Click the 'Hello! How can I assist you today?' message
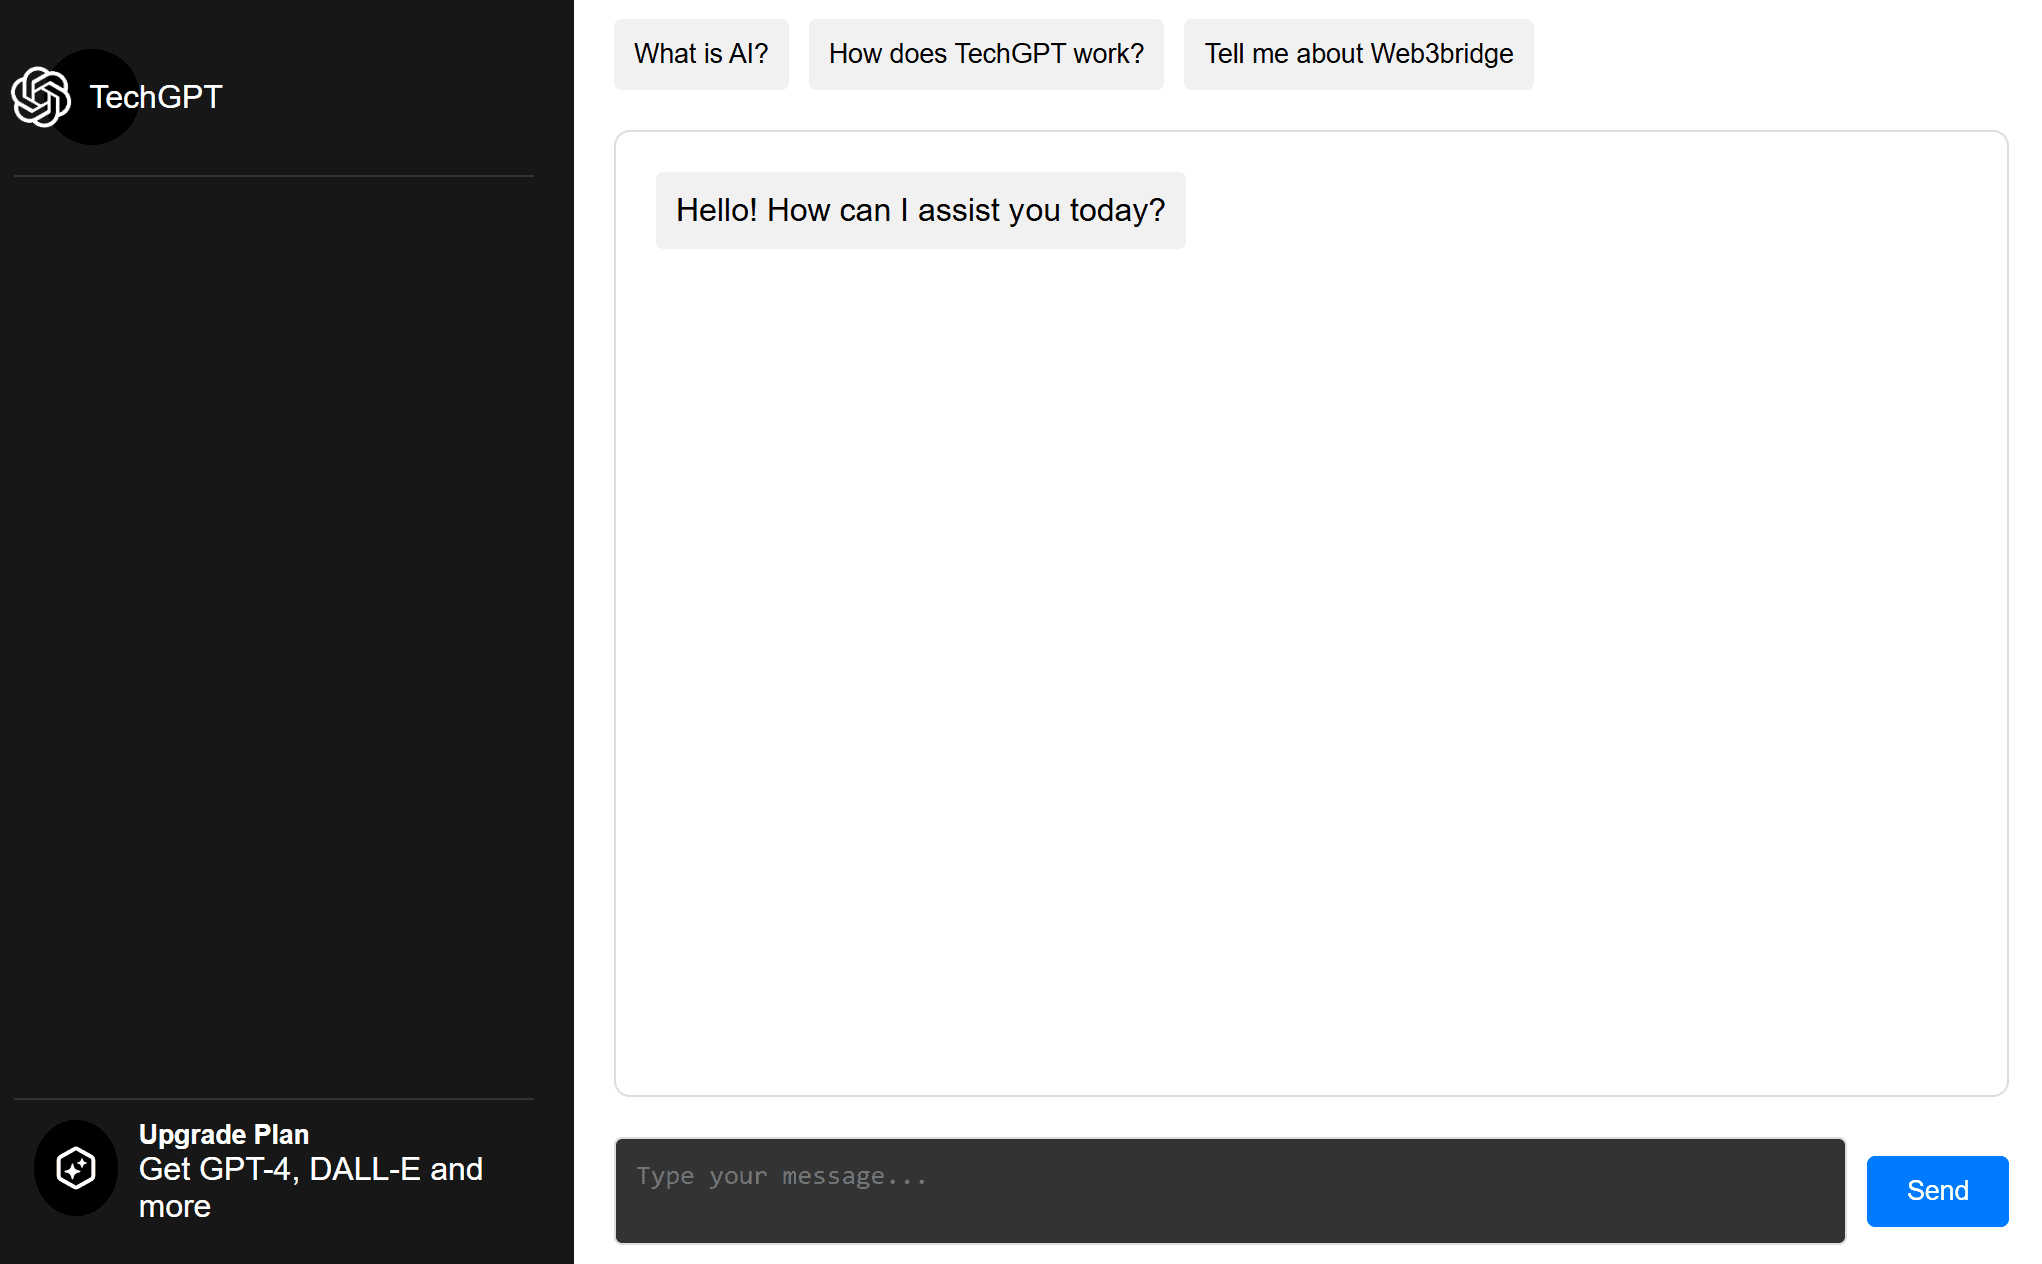 pos(920,210)
